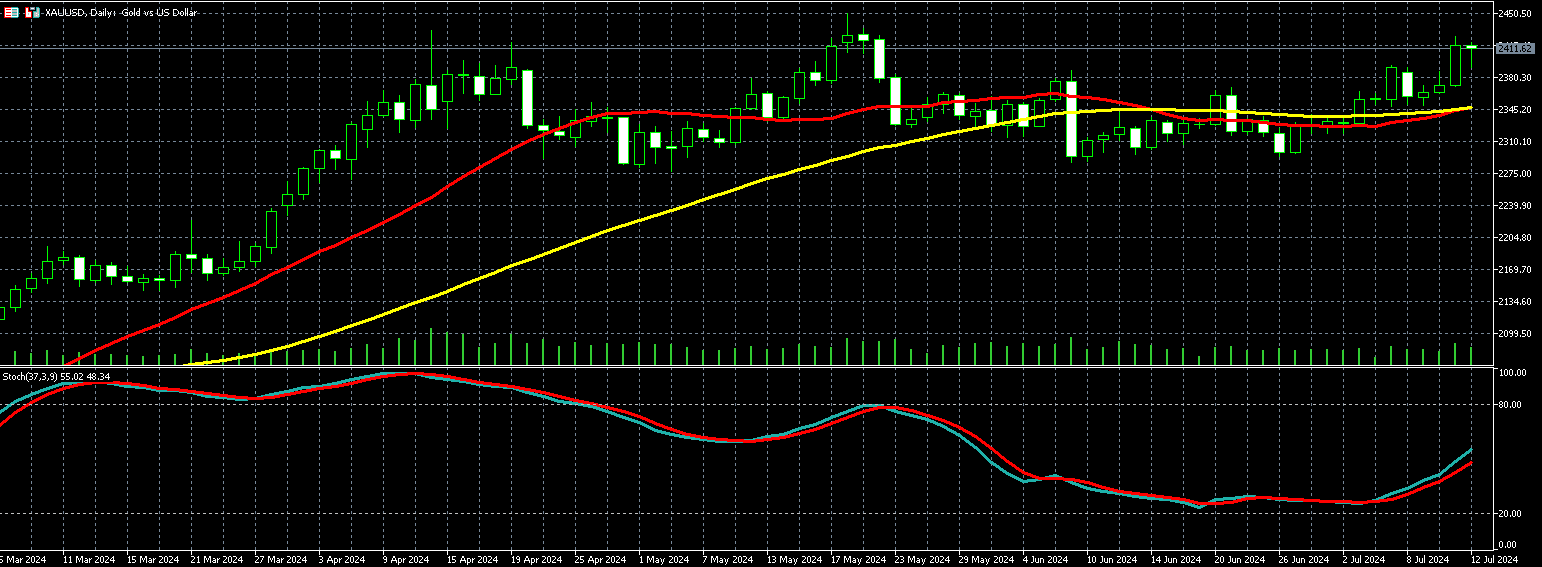Screen dimensions: 1542x567
Task: Click the 3 Apr 2024 date label
Action: coord(343,559)
